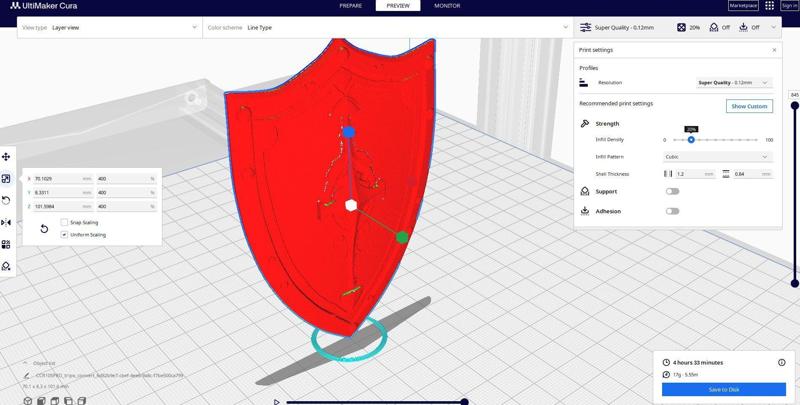Image resolution: width=800 pixels, height=405 pixels.
Task: Enable the Snap Scaling checkbox
Action: 64,222
